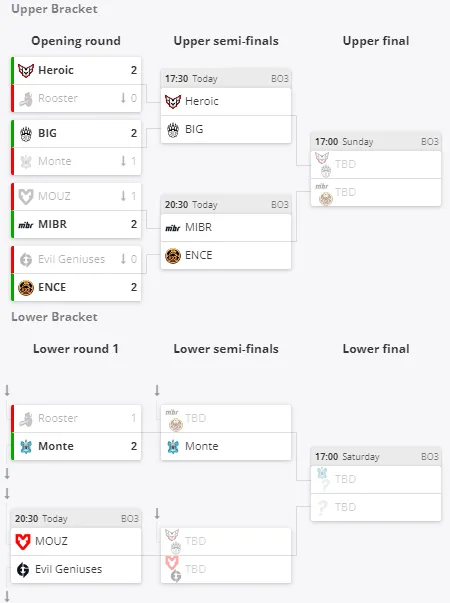Click ENCE logo in opening round
The height and width of the screenshot is (603, 450).
point(26,288)
